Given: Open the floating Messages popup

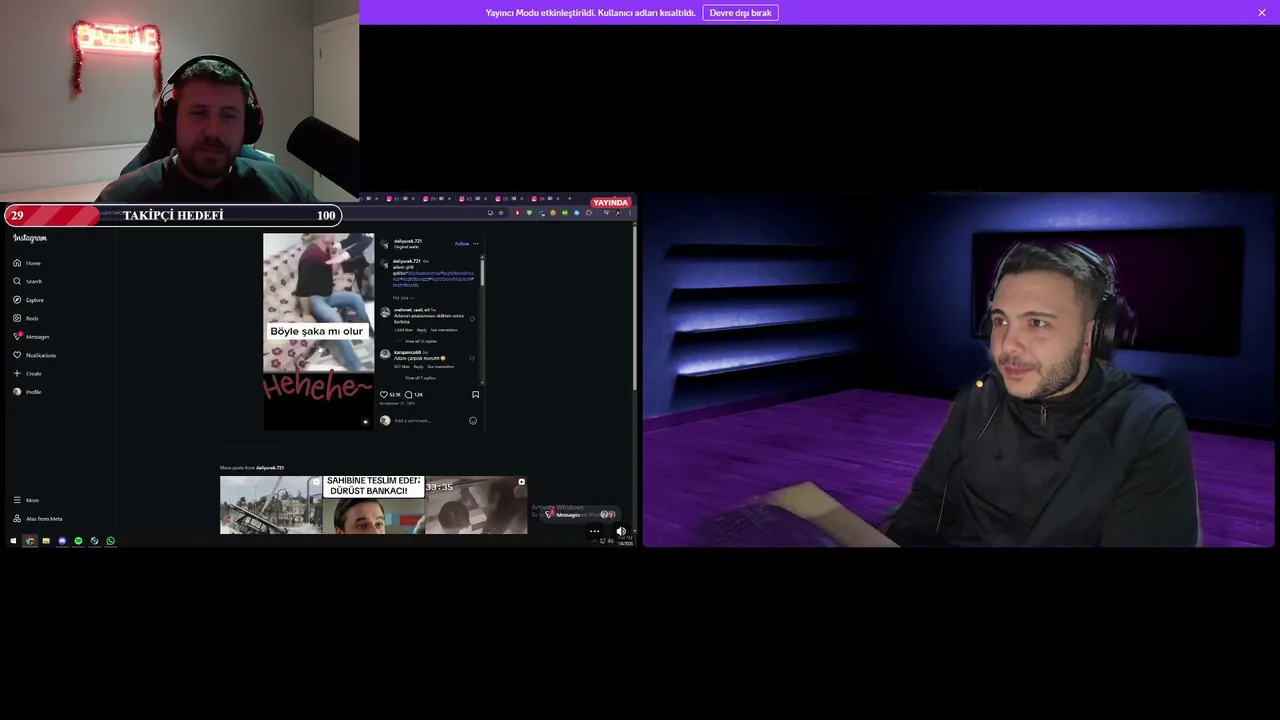Looking at the screenshot, I should (580, 514).
